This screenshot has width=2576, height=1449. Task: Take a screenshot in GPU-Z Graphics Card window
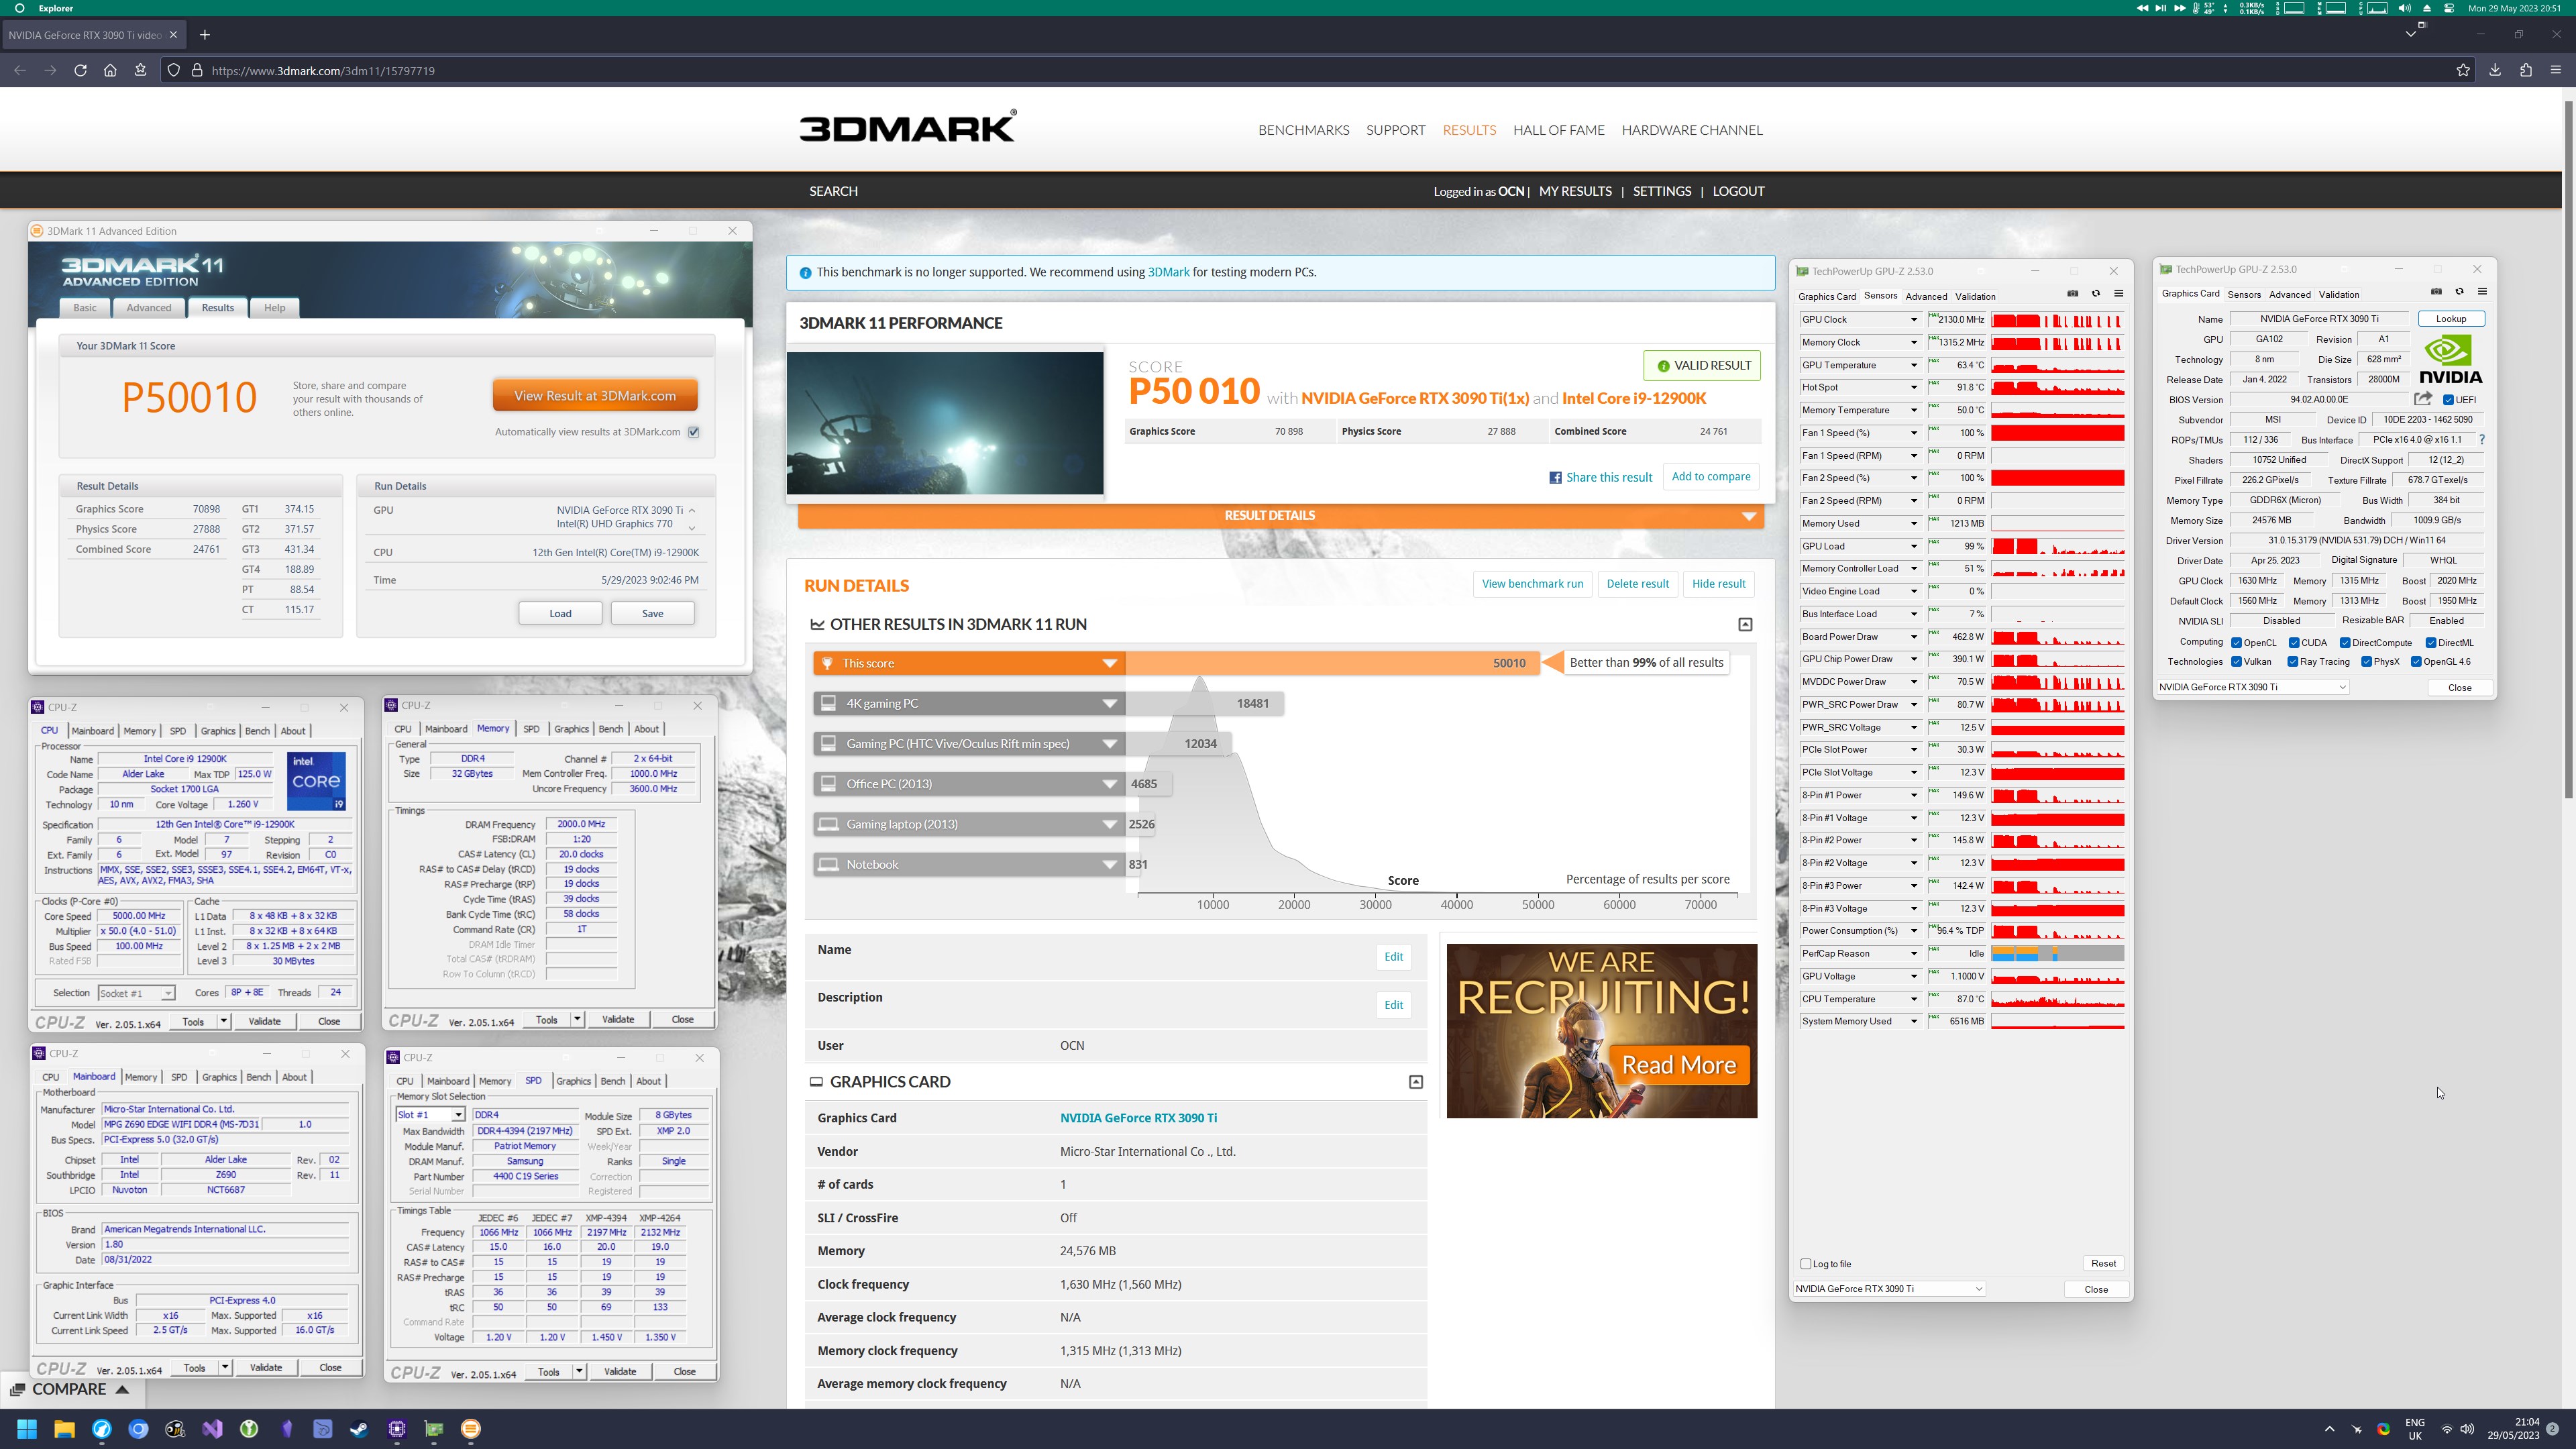[2436, 293]
